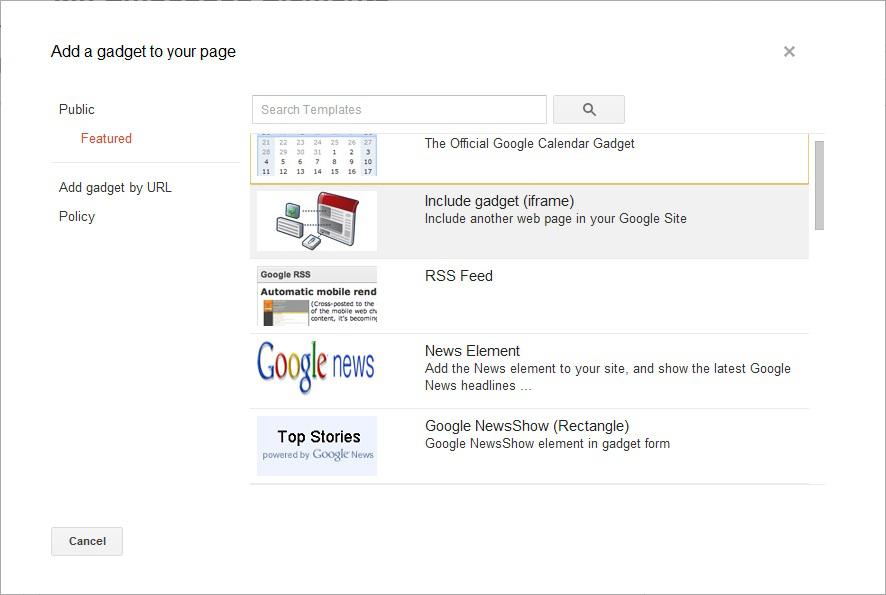
Task: Click the News Element description text
Action: pos(607,377)
